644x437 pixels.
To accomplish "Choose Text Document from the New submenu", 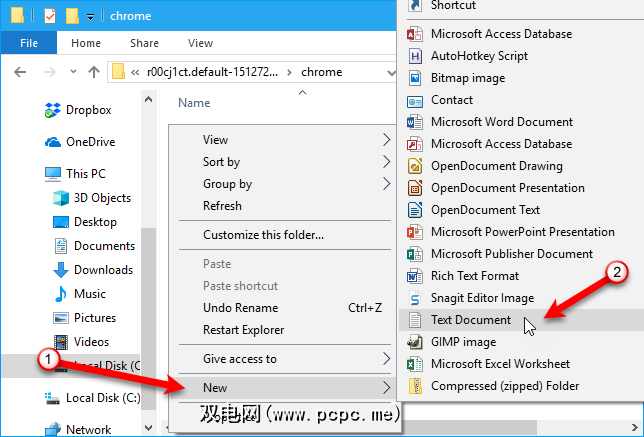I will tap(471, 320).
